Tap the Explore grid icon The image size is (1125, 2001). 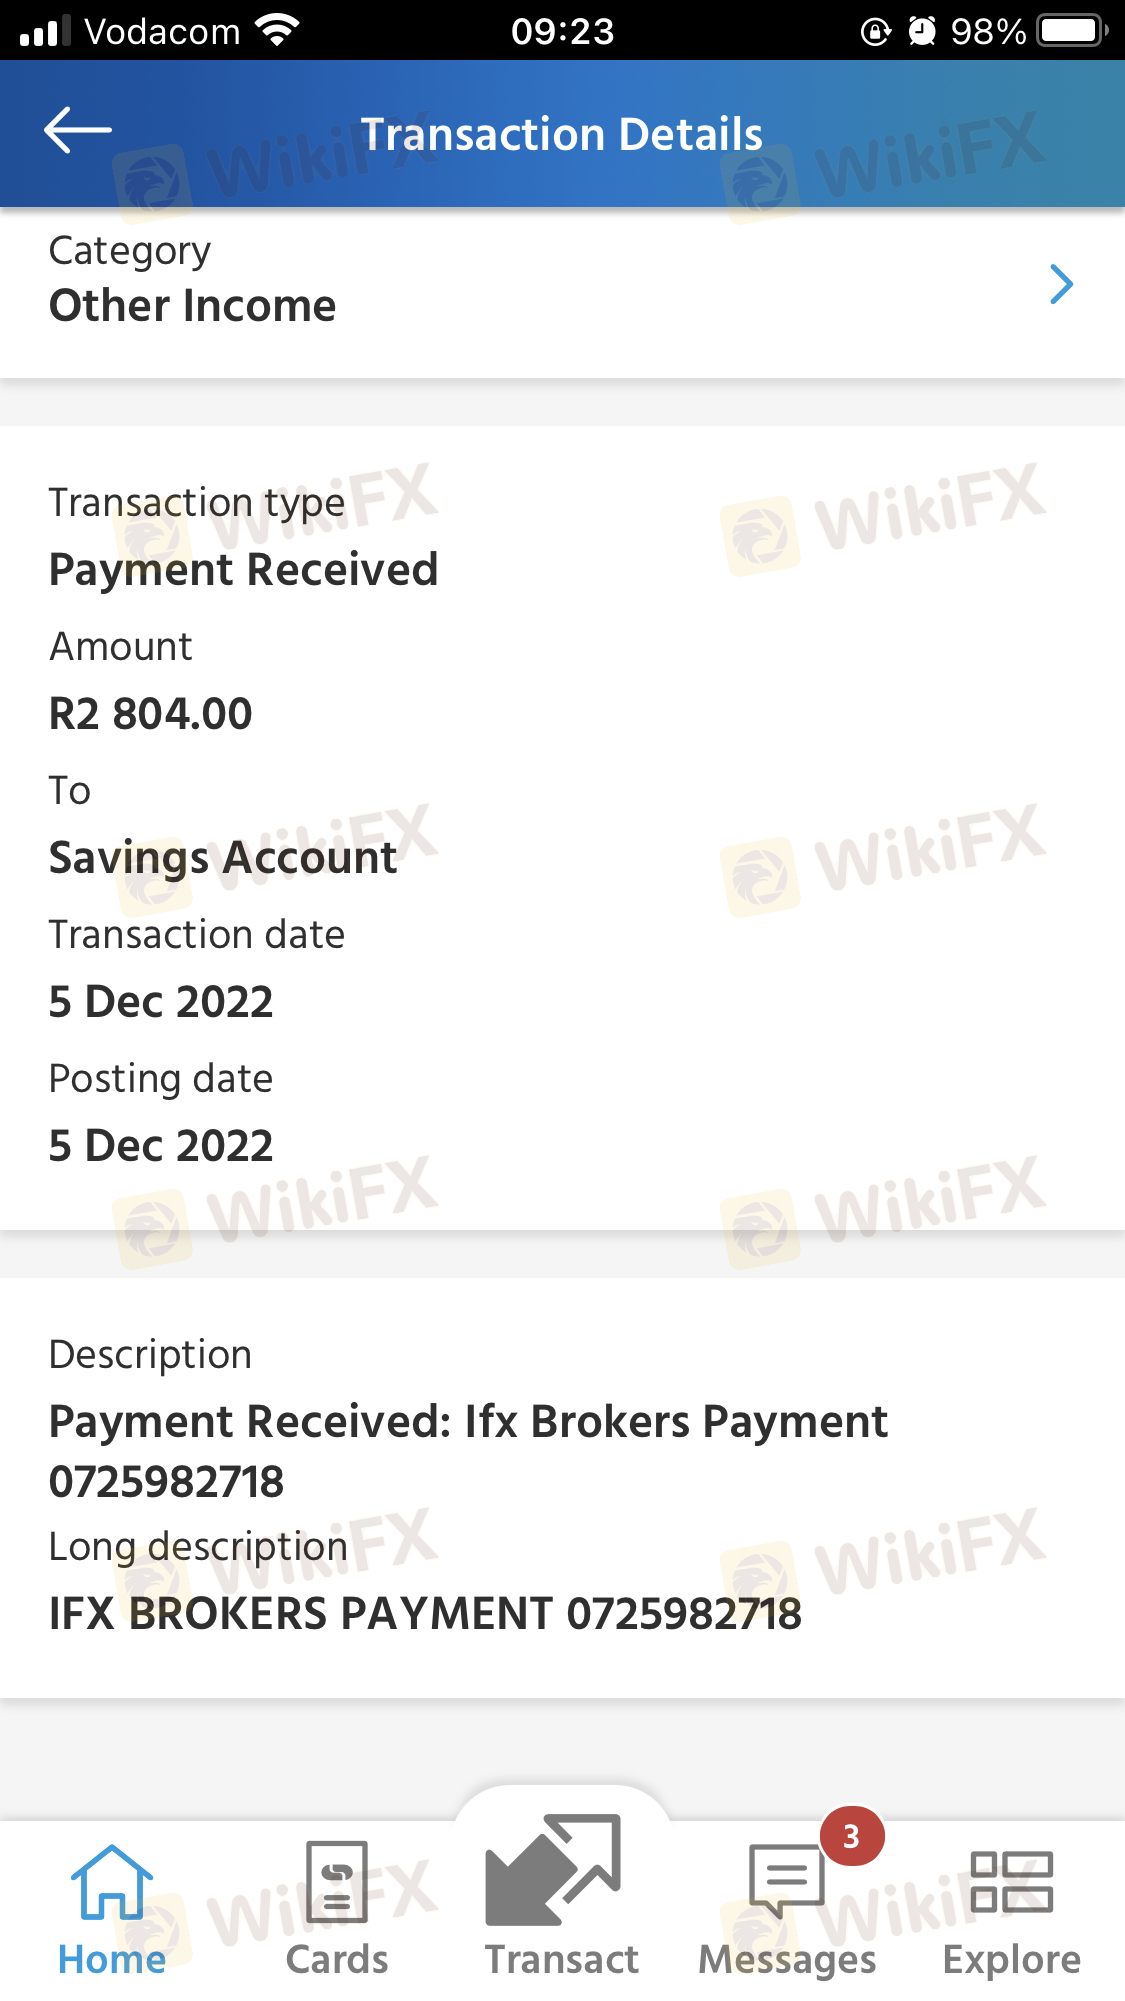click(x=1011, y=1882)
